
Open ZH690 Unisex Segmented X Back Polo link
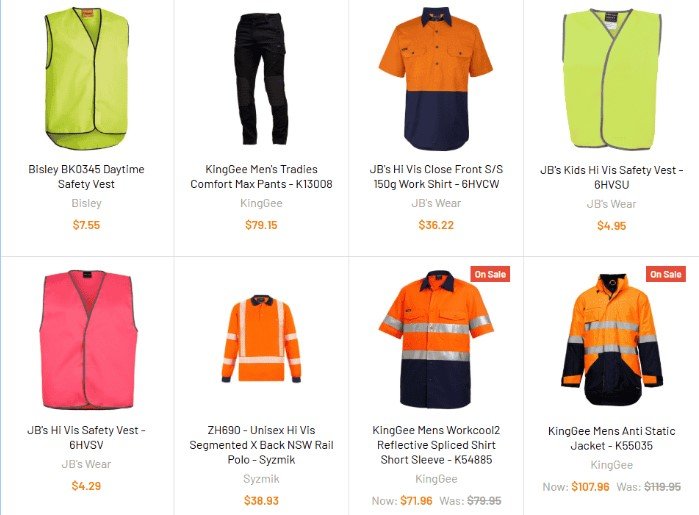pos(261,445)
